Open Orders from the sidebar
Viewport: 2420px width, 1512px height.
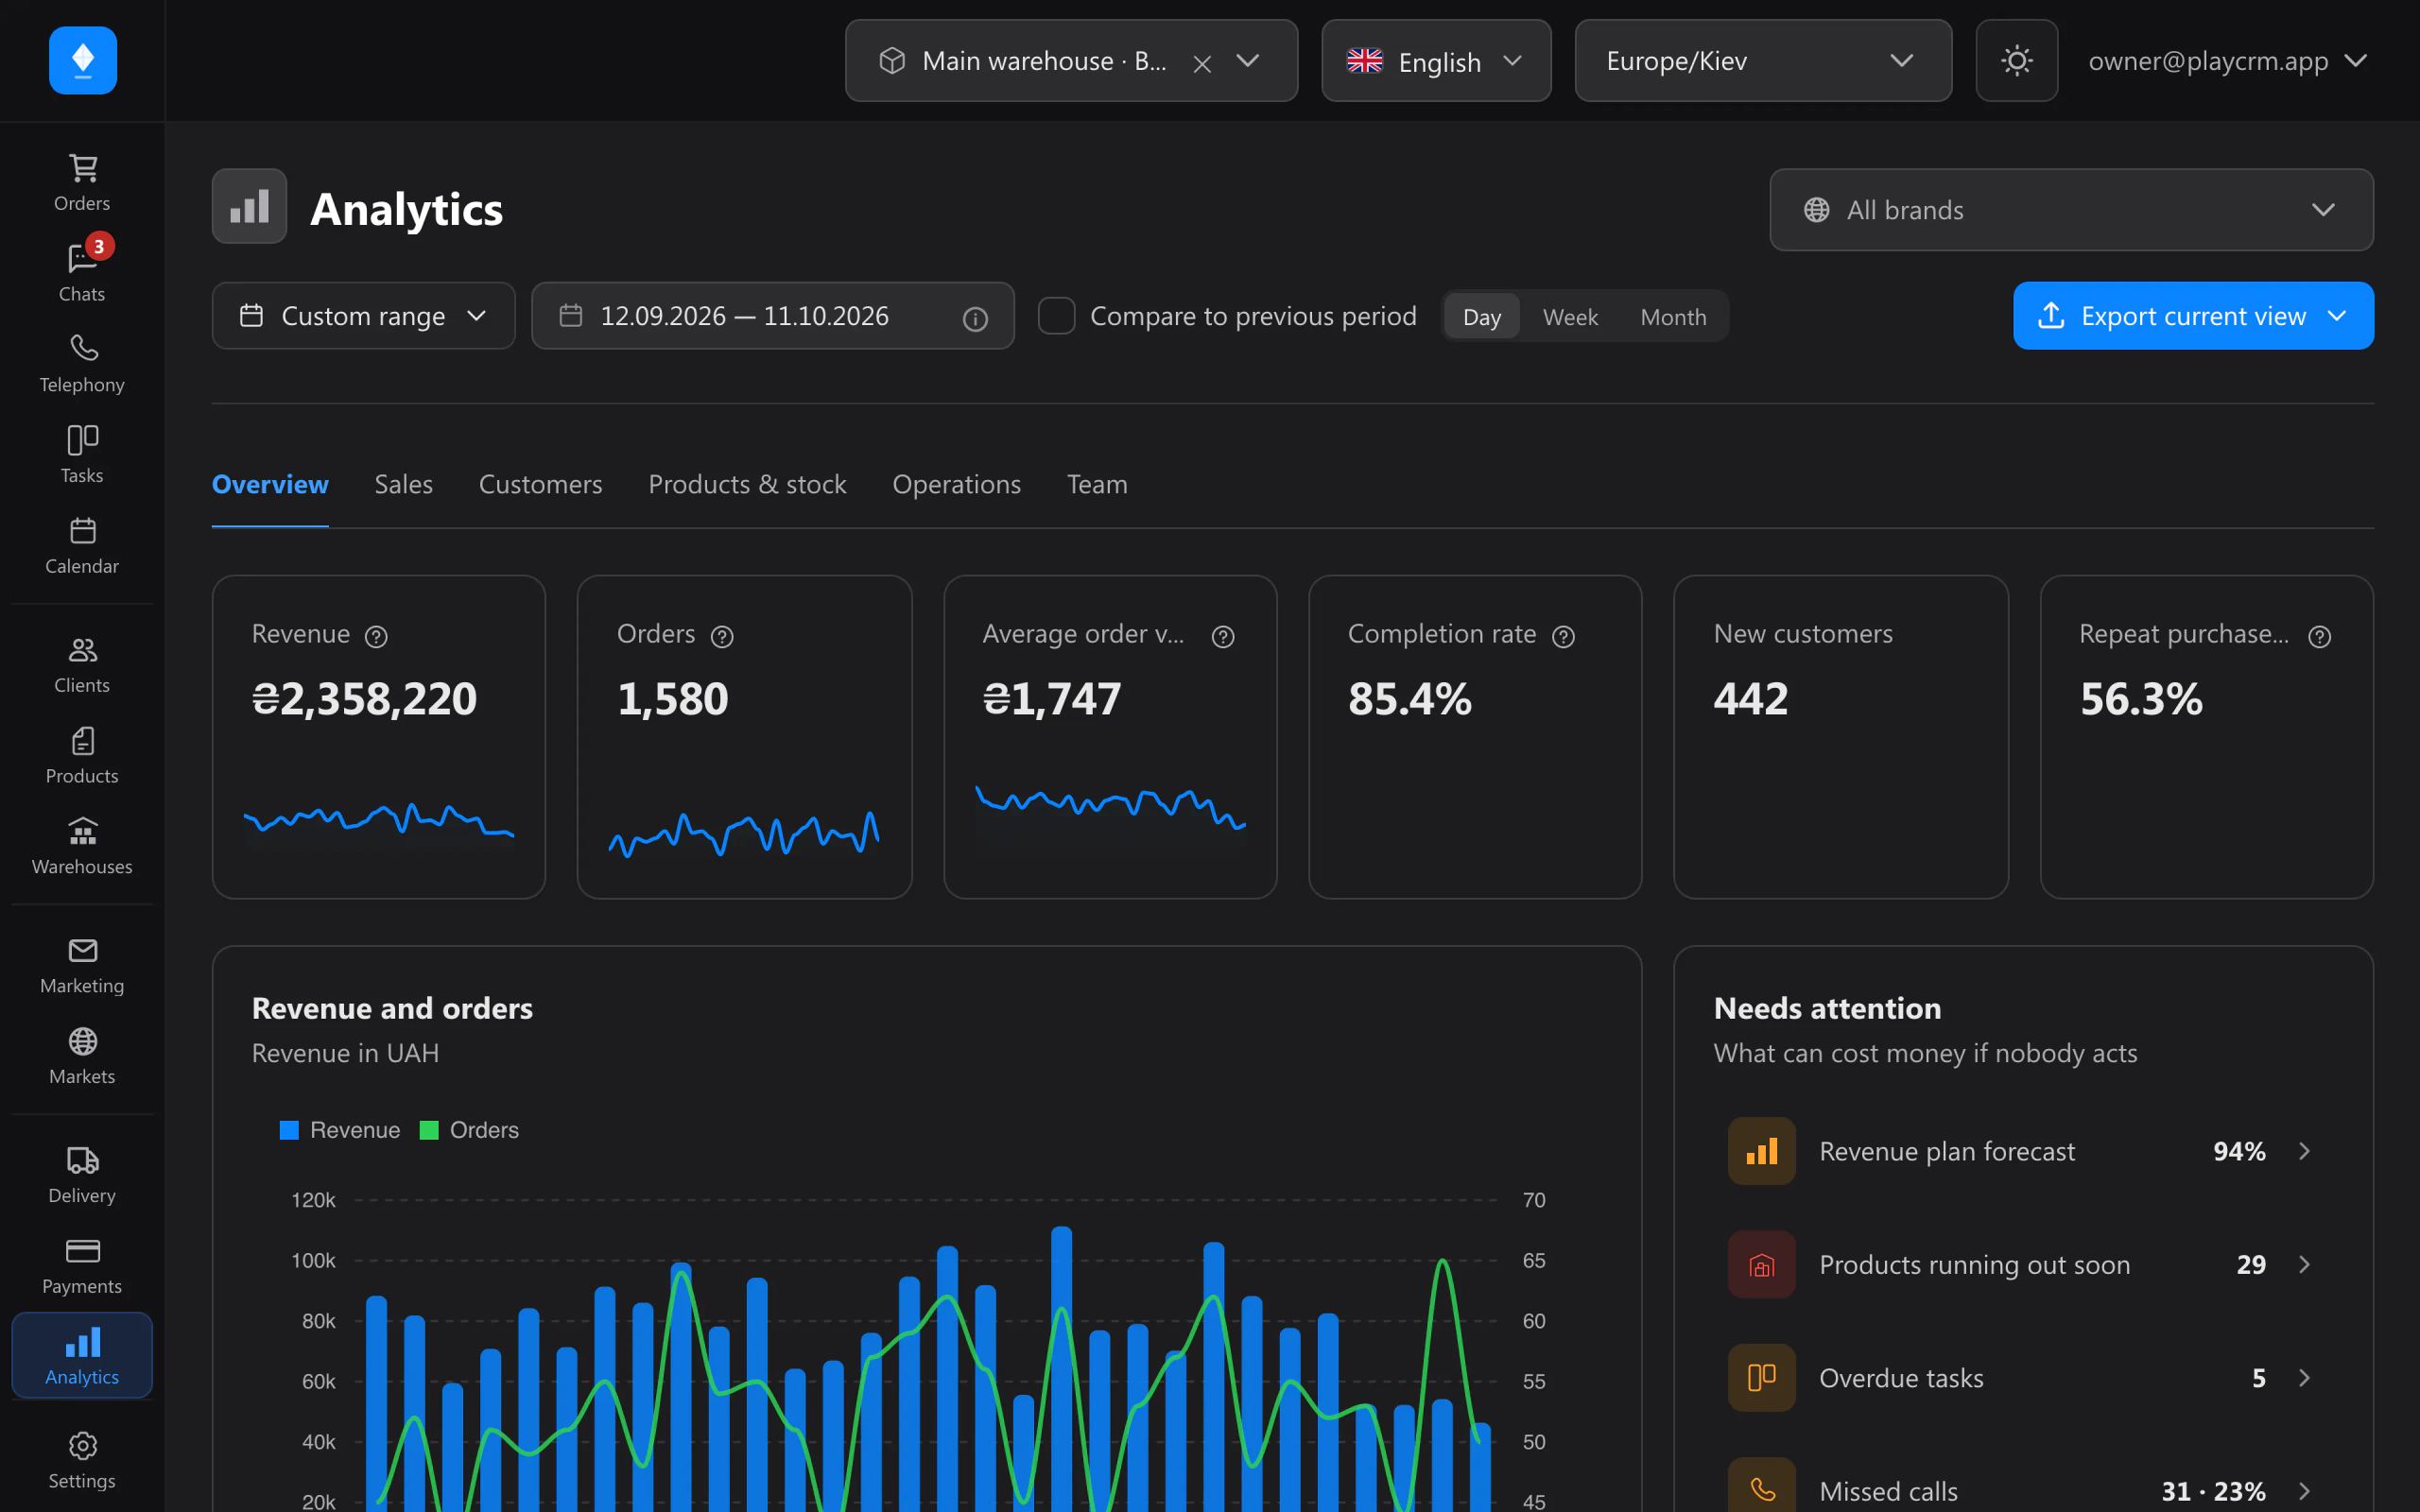pos(82,182)
